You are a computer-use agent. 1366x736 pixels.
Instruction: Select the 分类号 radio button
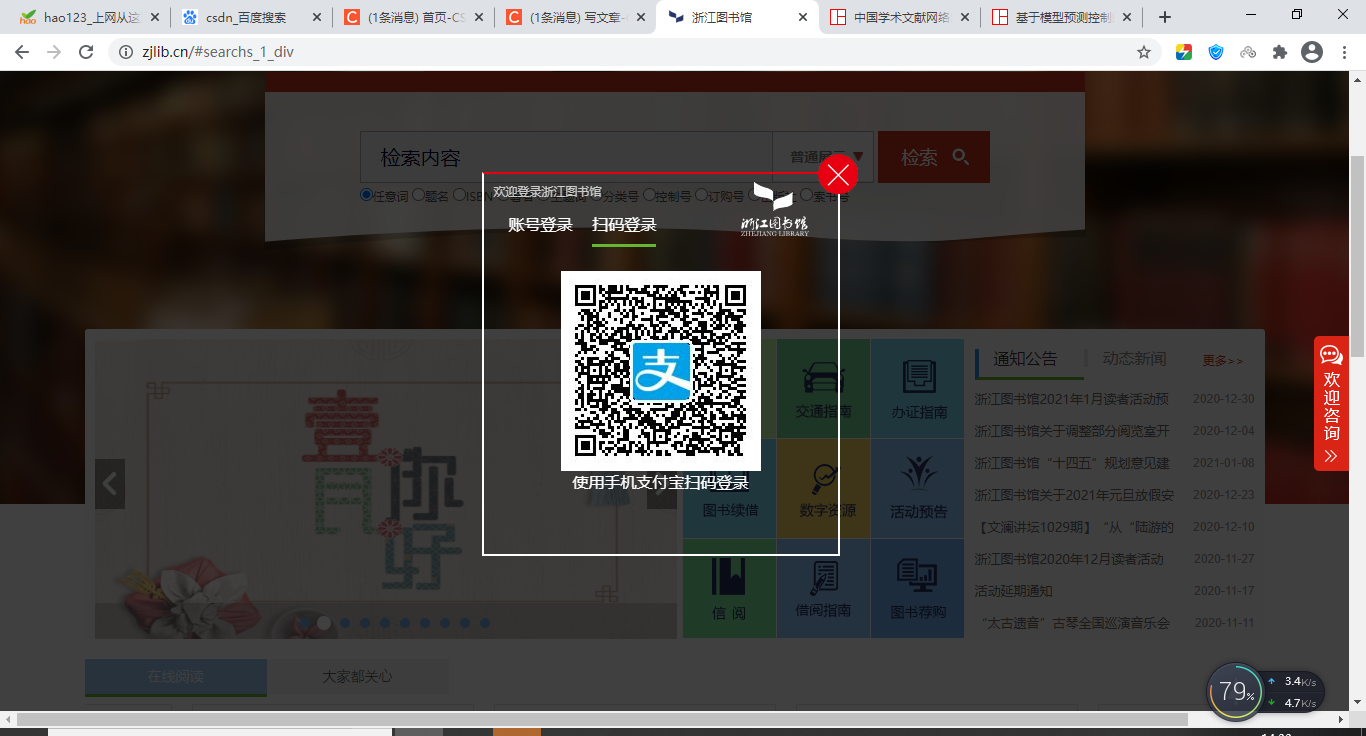click(597, 196)
